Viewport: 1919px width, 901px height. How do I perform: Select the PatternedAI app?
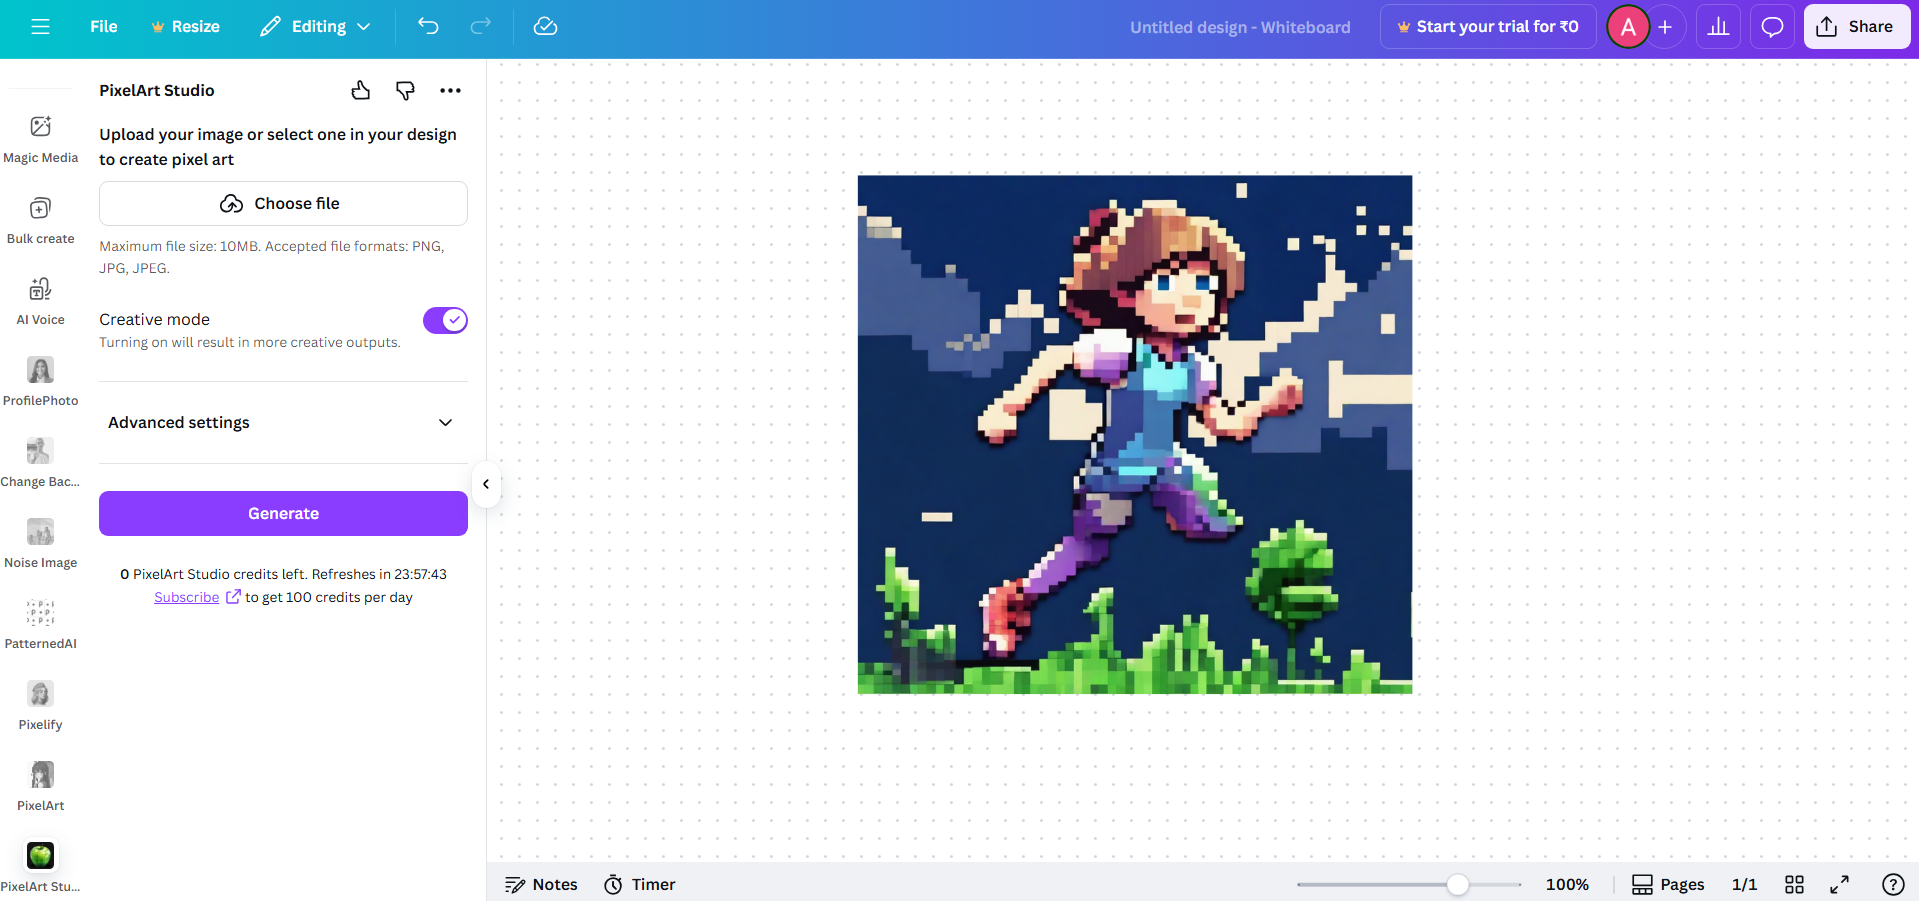click(x=40, y=623)
